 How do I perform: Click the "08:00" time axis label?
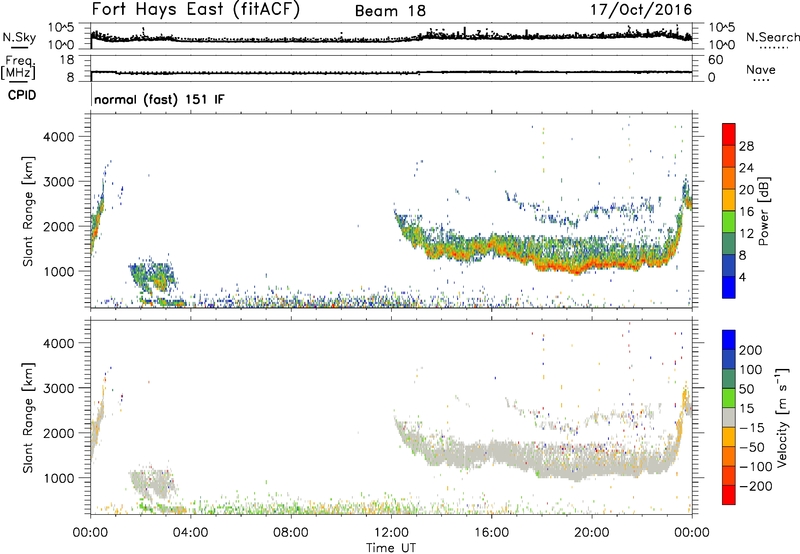[x=291, y=533]
